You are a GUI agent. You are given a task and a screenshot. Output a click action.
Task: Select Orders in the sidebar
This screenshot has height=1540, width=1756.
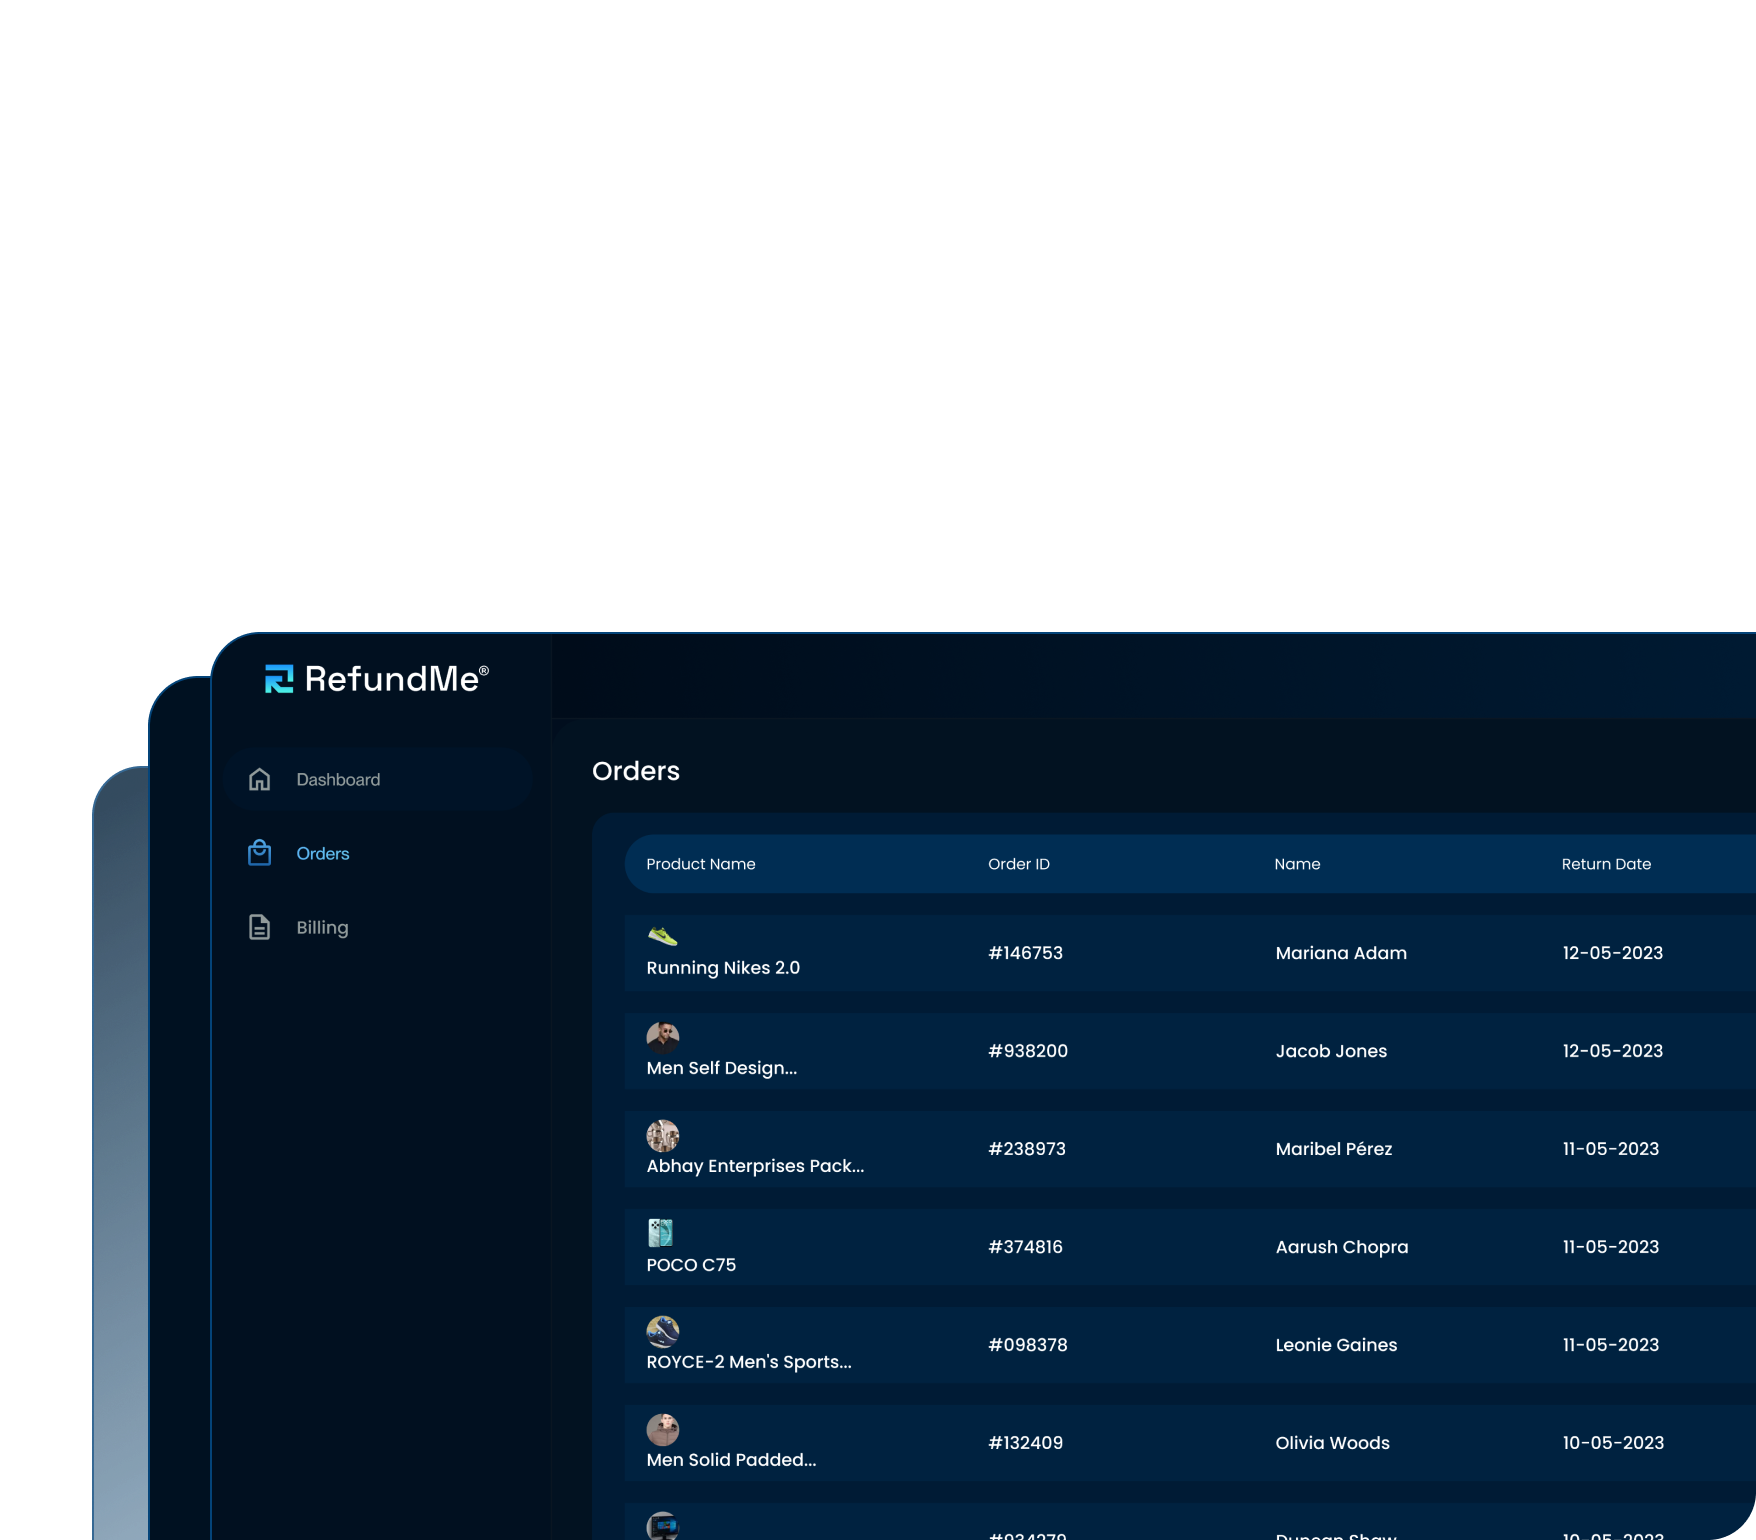[322, 853]
